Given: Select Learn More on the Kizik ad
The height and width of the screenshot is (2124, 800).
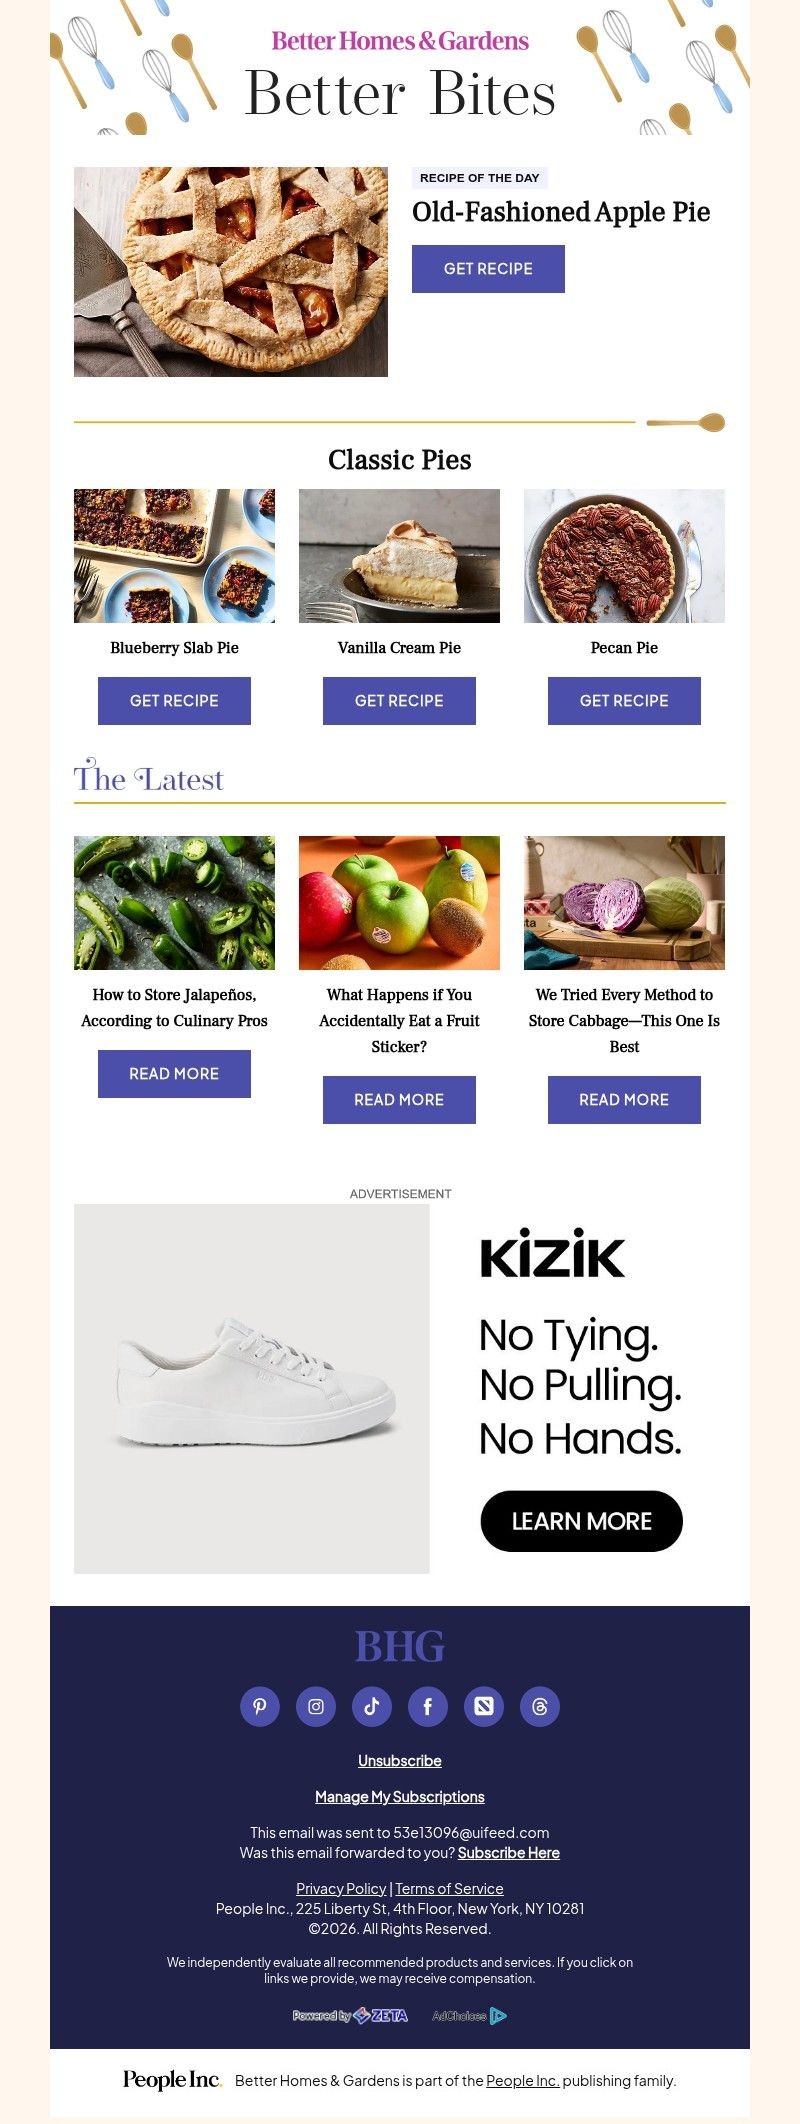Looking at the screenshot, I should coord(581,1521).
